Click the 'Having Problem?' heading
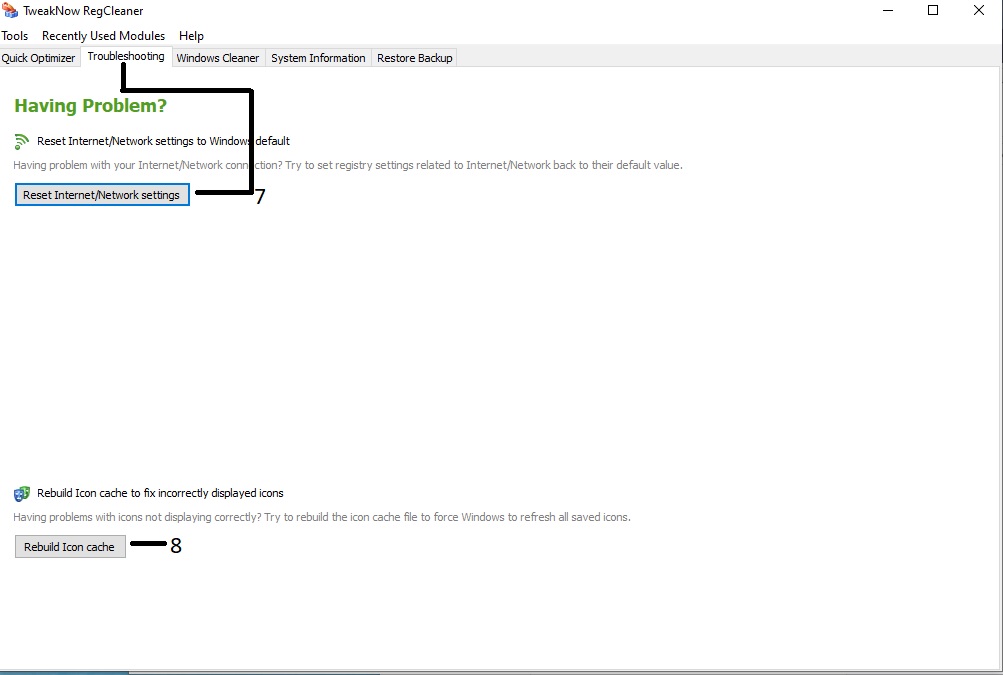Image resolution: width=1003 pixels, height=675 pixels. tap(90, 106)
